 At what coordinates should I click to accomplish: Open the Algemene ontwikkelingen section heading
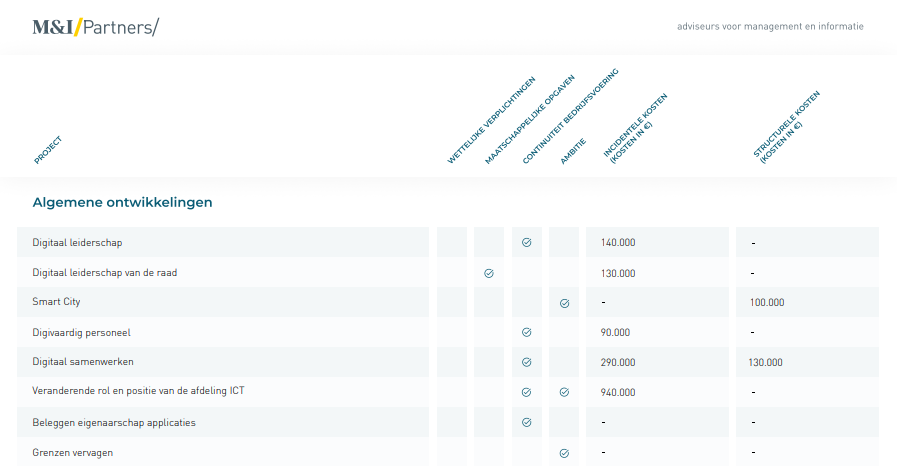point(122,202)
